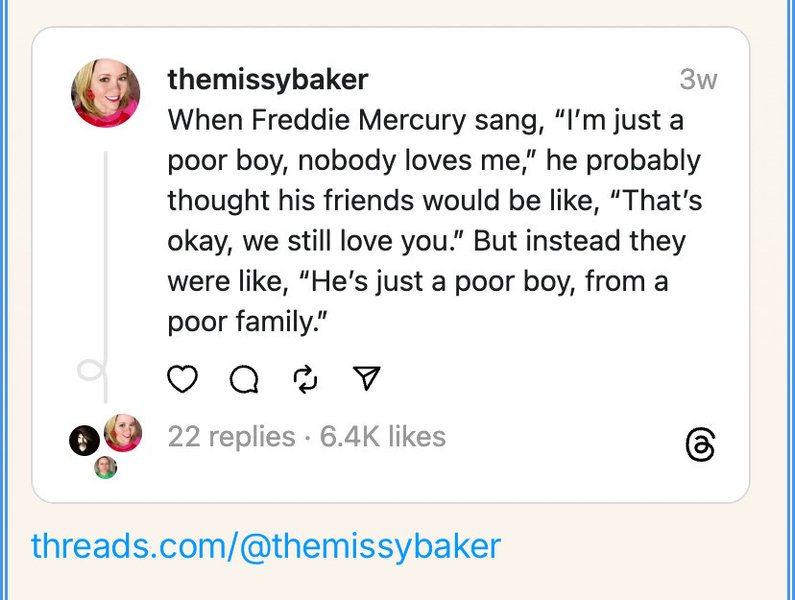The image size is (795, 600).
Task: Click the blonde replier avatar beside reply count
Action: [123, 432]
